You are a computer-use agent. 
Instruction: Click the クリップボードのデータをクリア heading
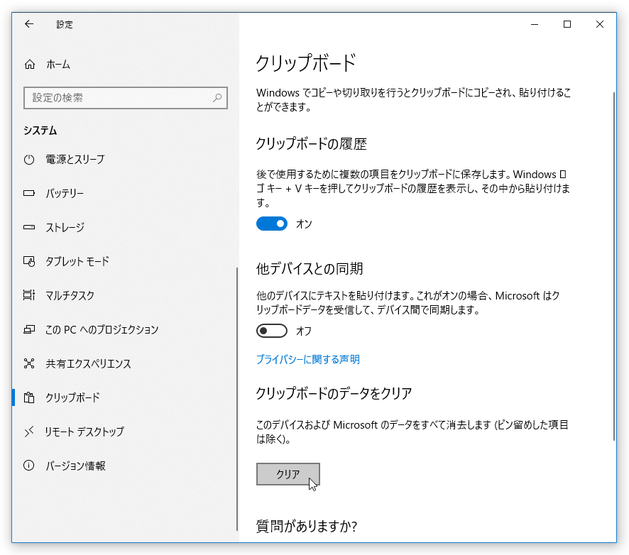[x=334, y=393]
